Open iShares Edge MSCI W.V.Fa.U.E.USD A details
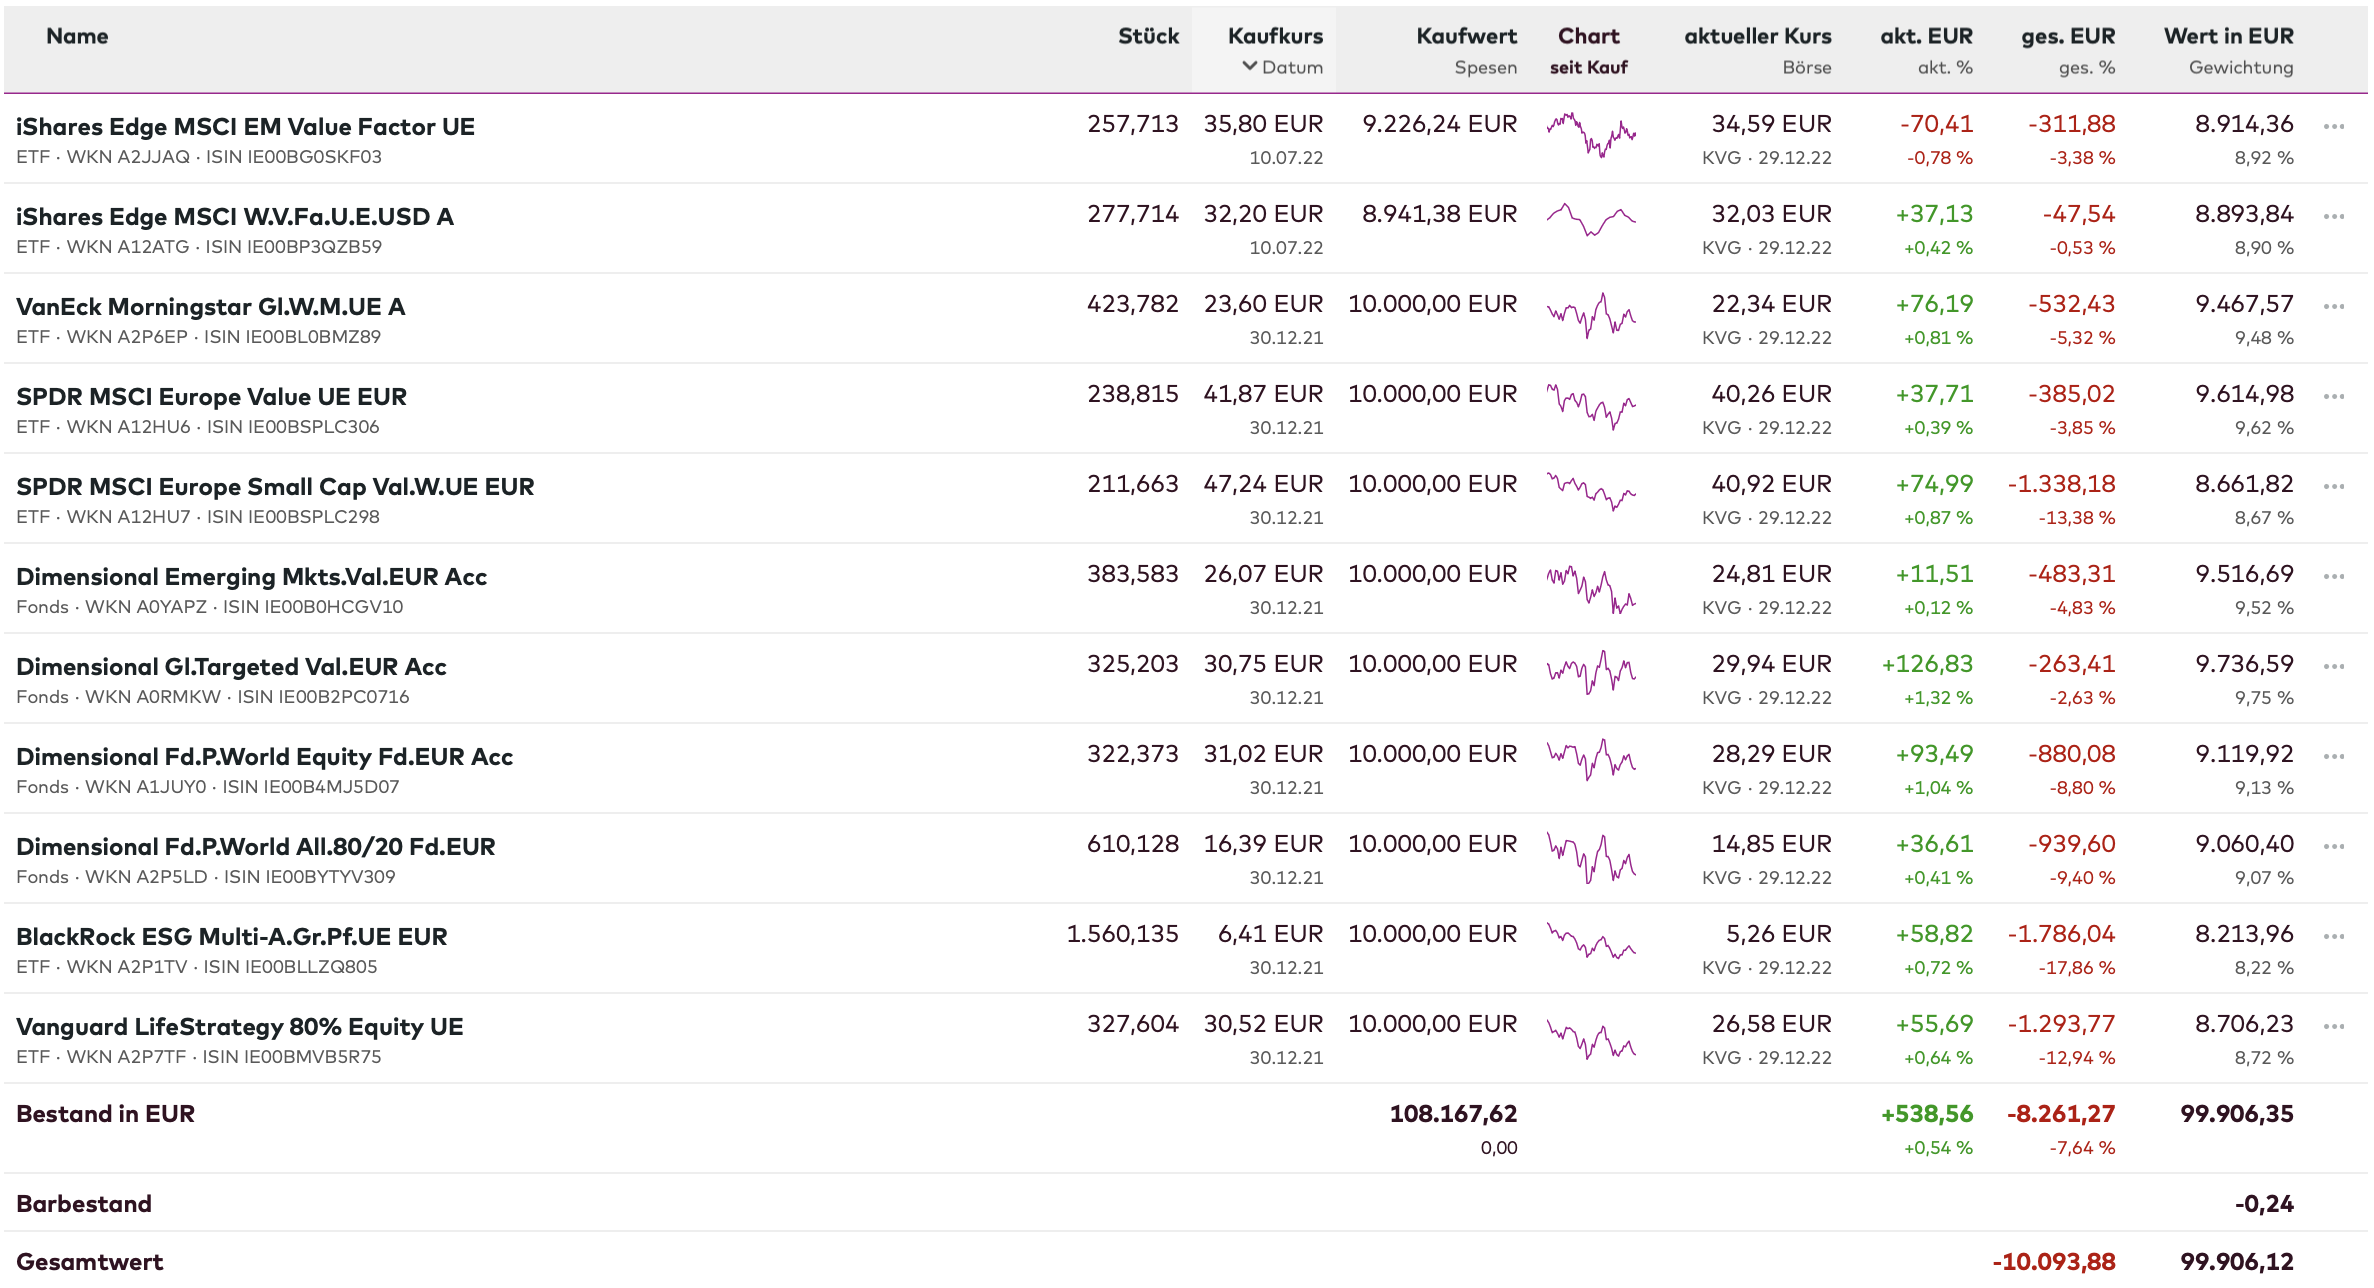Image resolution: width=2374 pixels, height=1288 pixels. coord(235,217)
